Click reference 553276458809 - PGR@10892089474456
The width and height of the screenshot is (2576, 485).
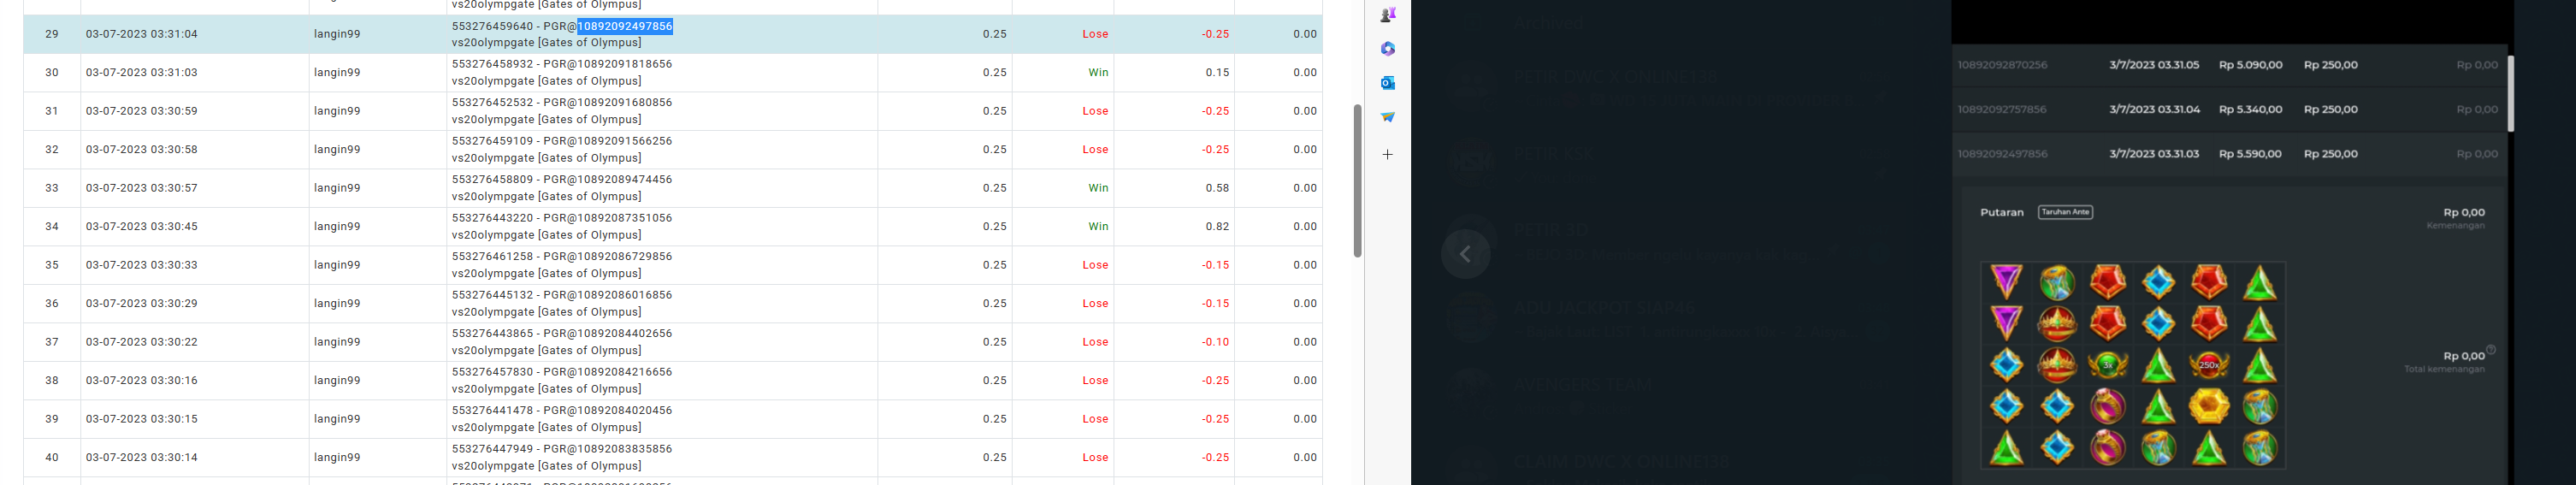(562, 180)
